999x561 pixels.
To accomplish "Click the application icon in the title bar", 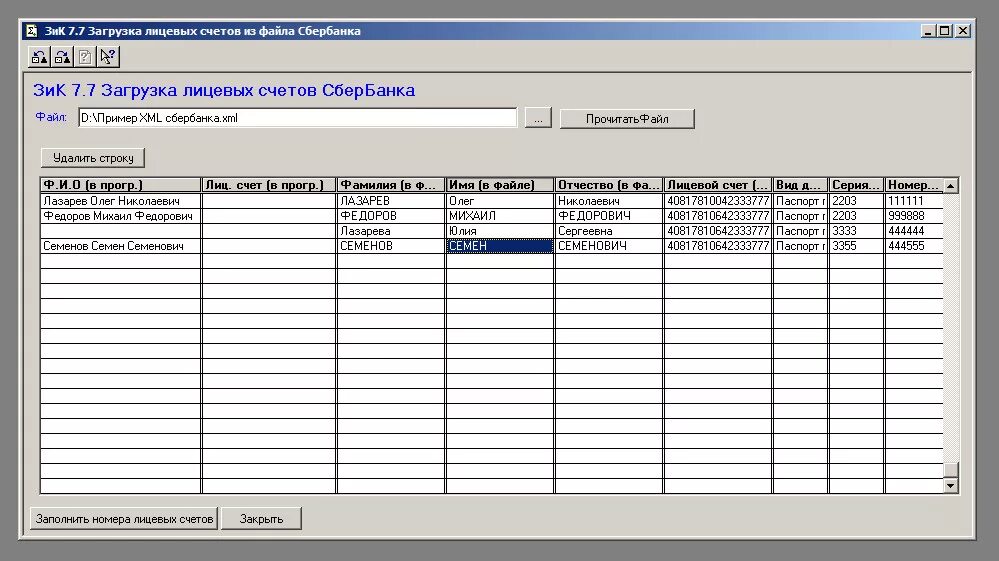I will tap(32, 31).
